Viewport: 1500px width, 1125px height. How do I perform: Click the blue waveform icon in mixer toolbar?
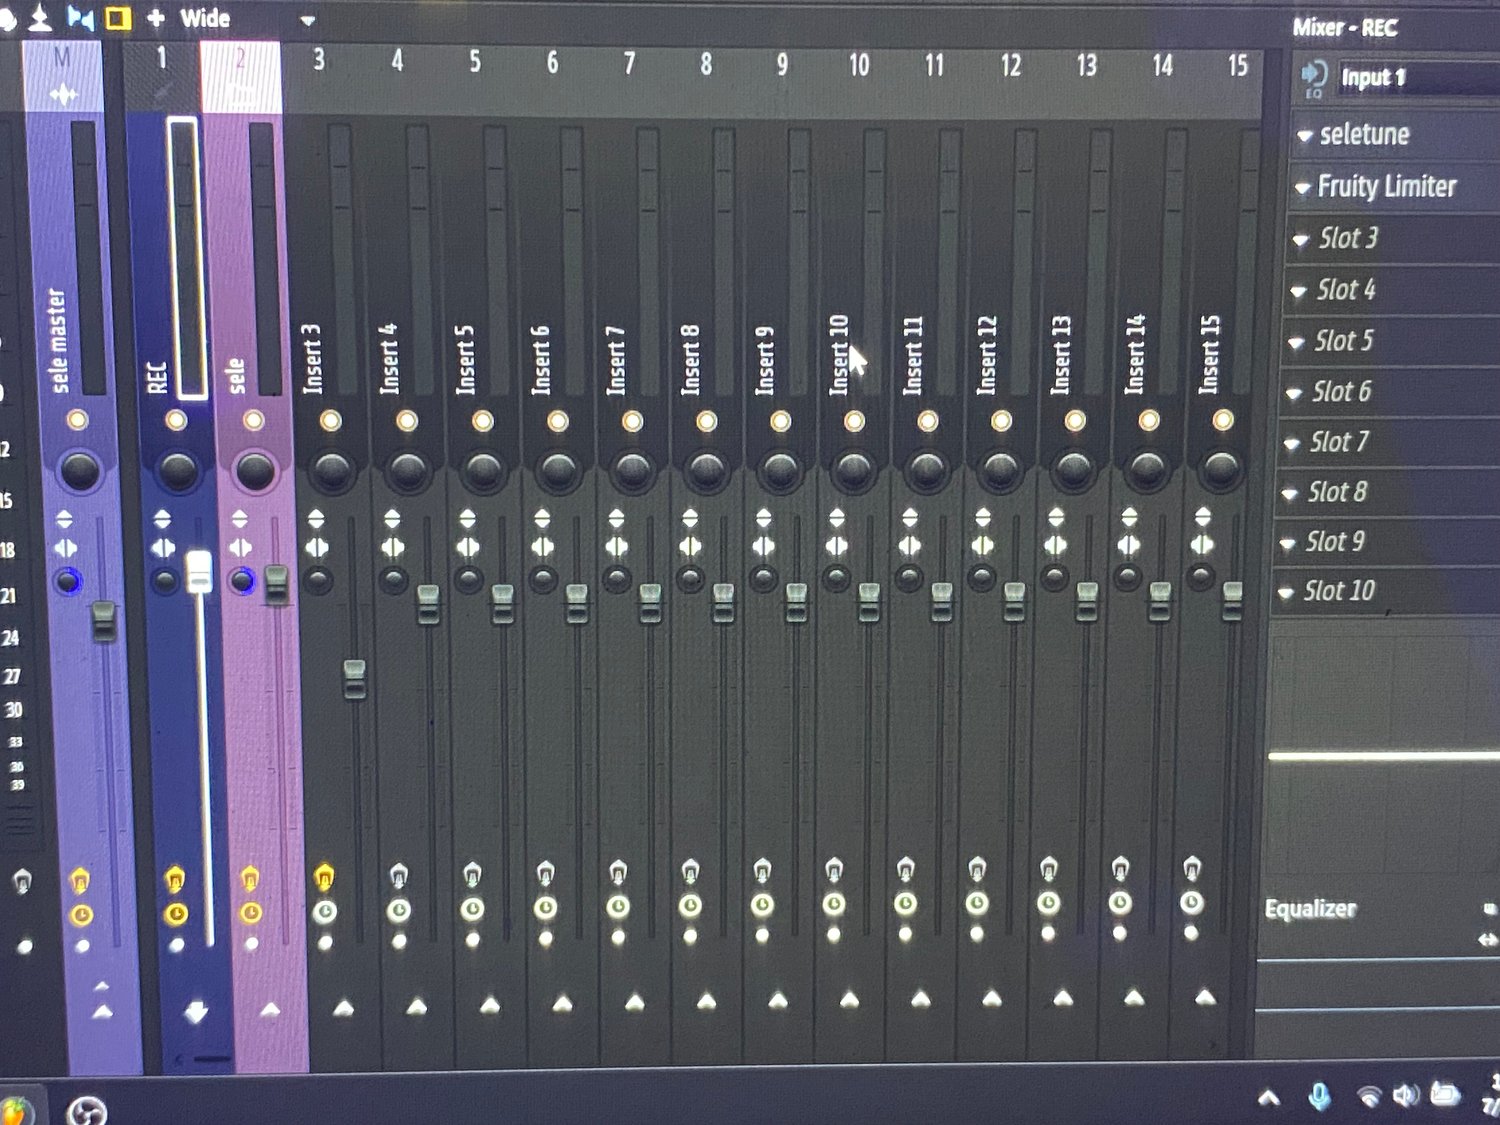pos(80,17)
